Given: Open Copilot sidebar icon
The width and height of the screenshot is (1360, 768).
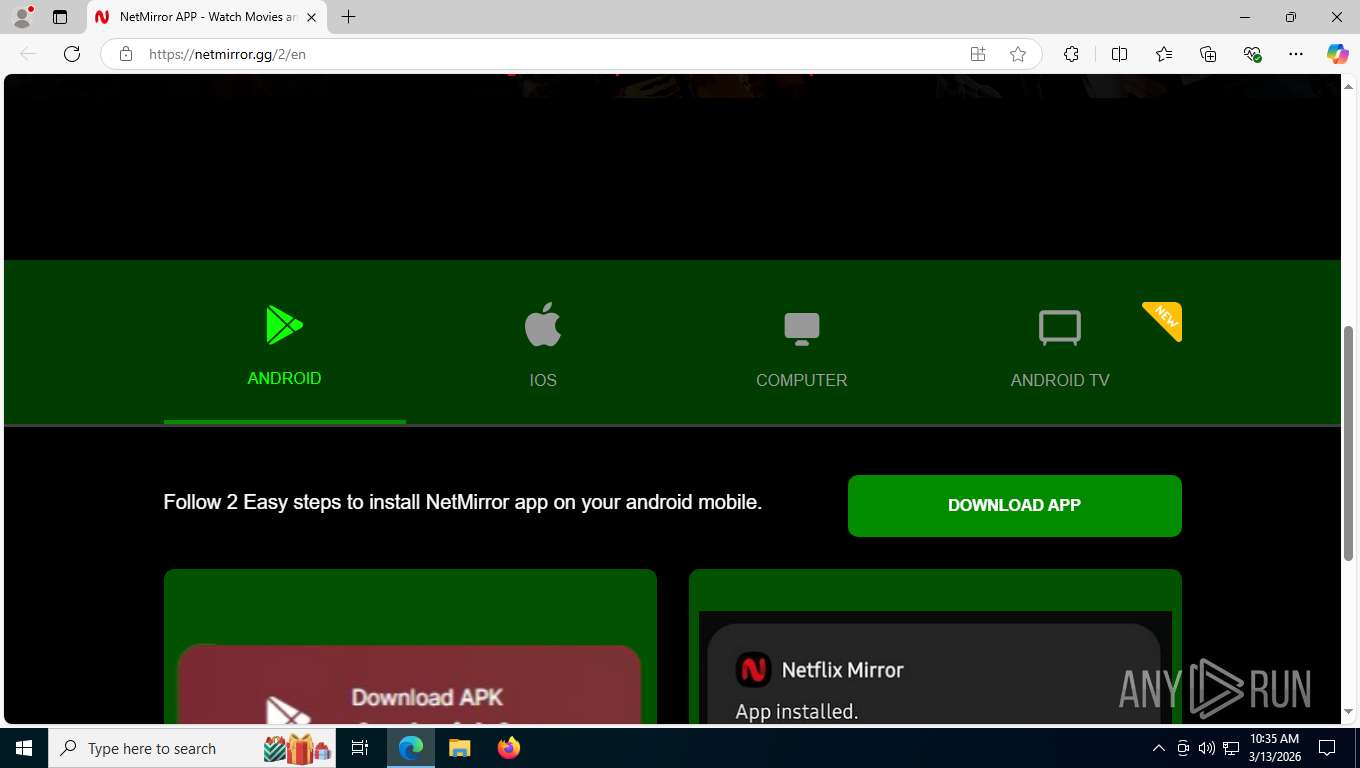Looking at the screenshot, I should pos(1338,54).
